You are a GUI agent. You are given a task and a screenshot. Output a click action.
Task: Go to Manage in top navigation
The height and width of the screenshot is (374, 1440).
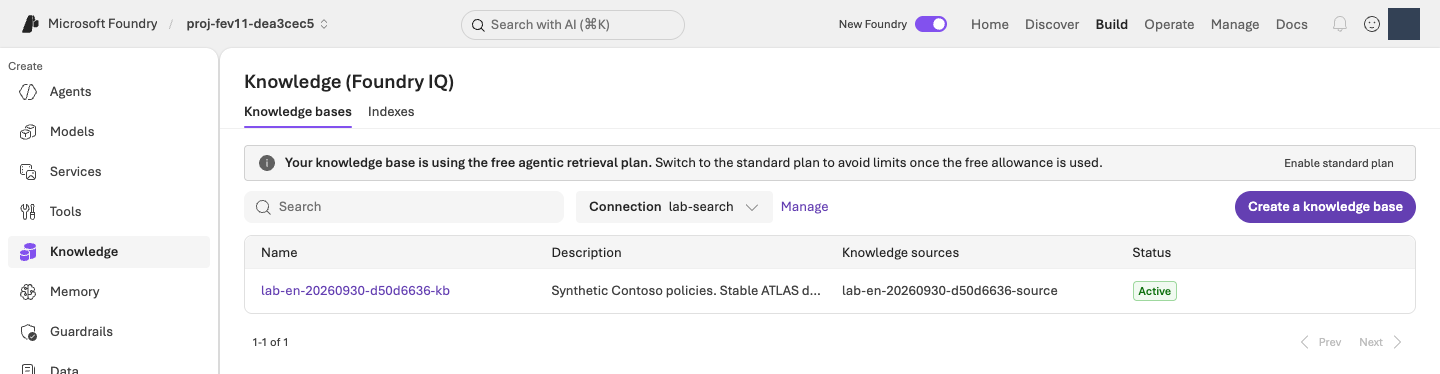pyautogui.click(x=1235, y=24)
